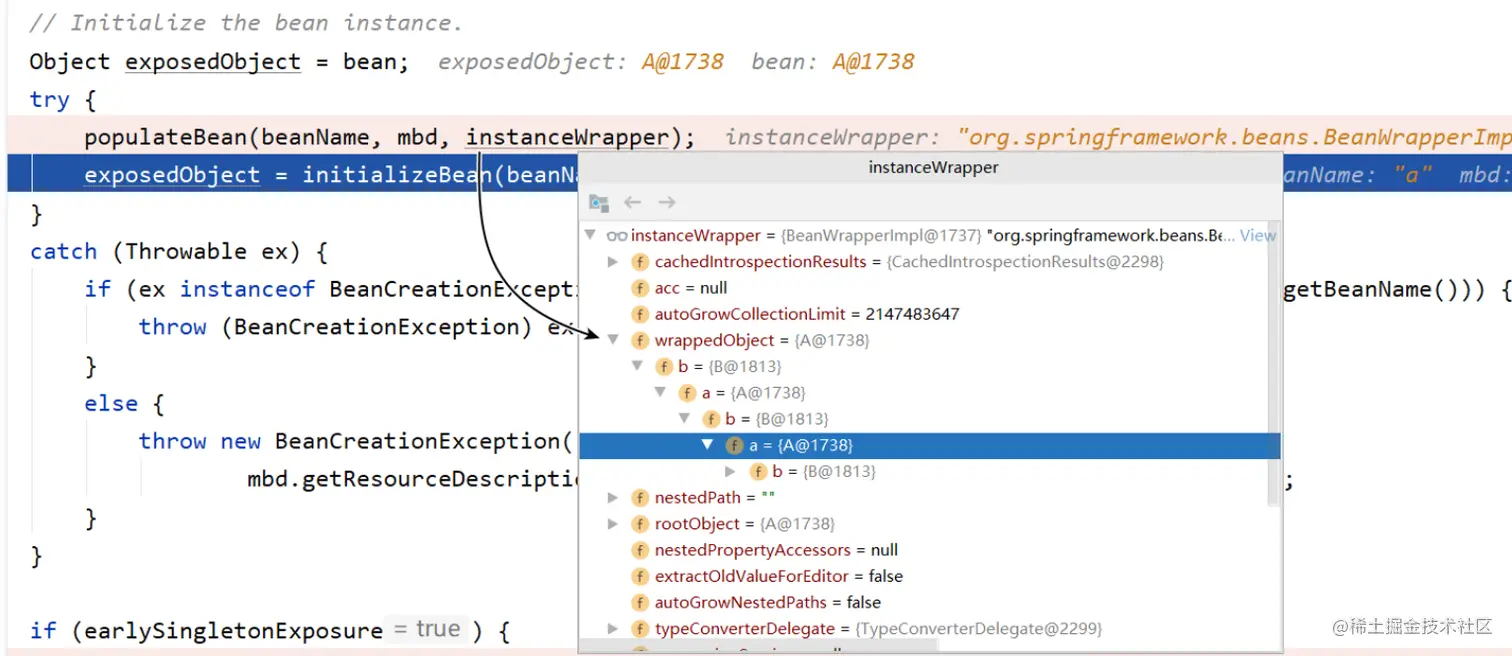1512x656 pixels.
Task: Click the inline hint "exposedObject: A@1738"
Action: pos(581,62)
